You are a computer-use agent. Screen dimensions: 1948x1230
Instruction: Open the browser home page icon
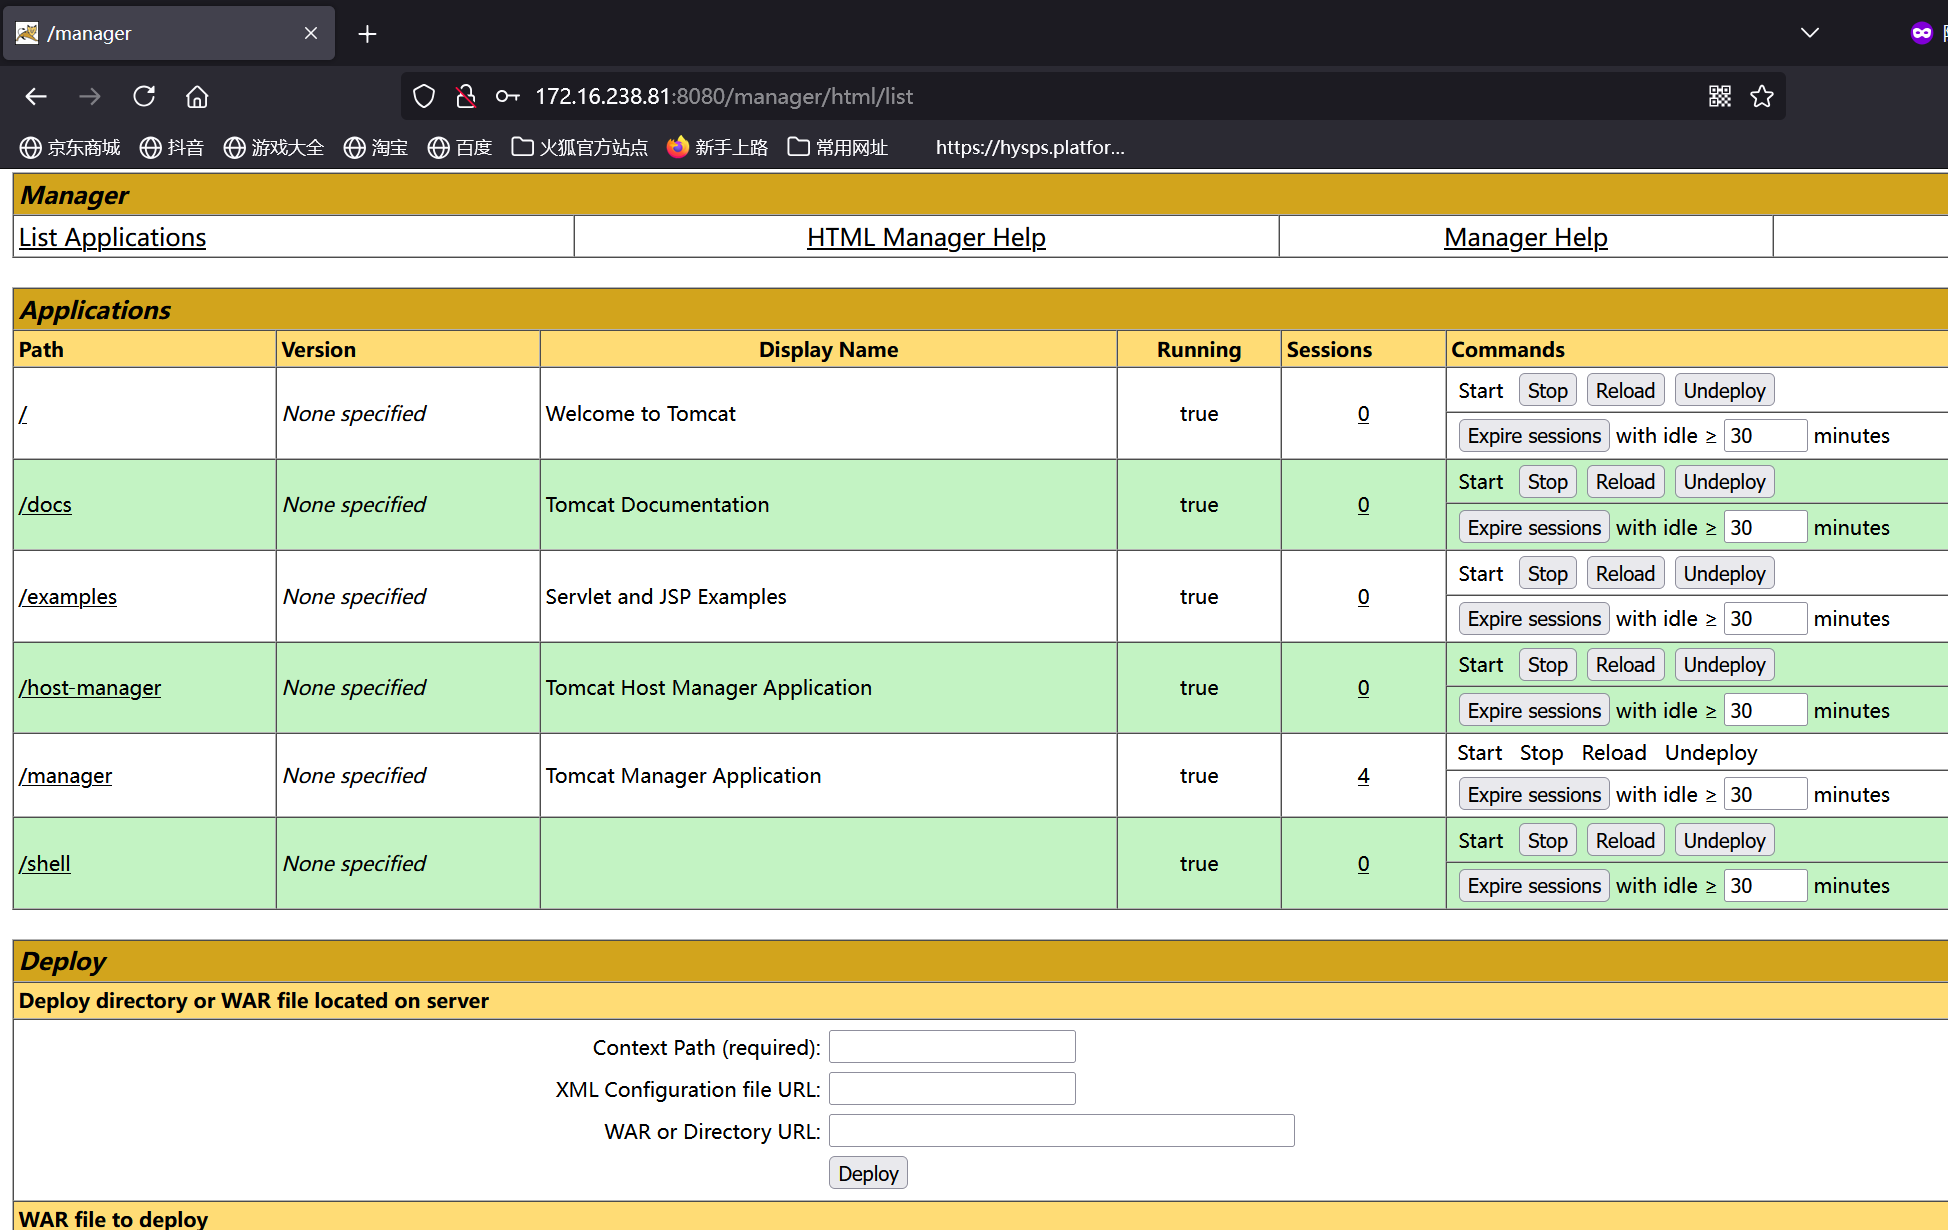197,96
